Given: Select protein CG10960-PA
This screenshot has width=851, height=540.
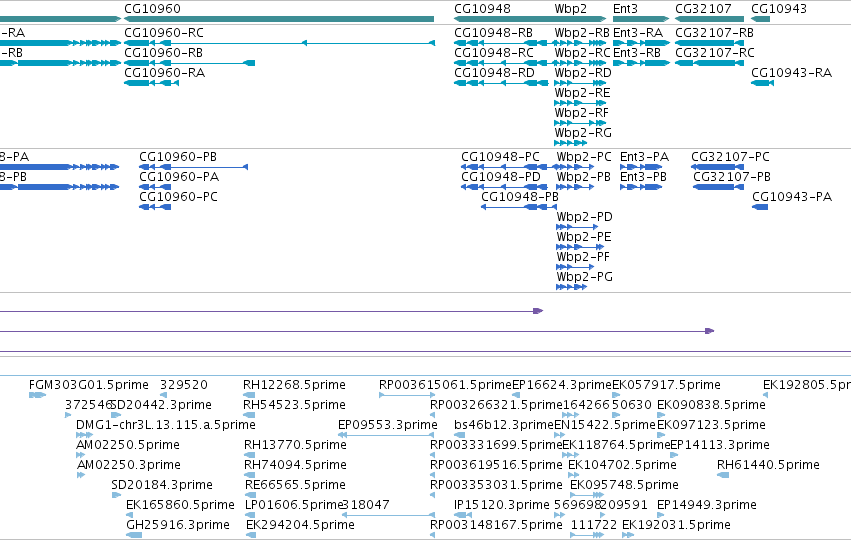Looking at the screenshot, I should pyautogui.click(x=179, y=177).
